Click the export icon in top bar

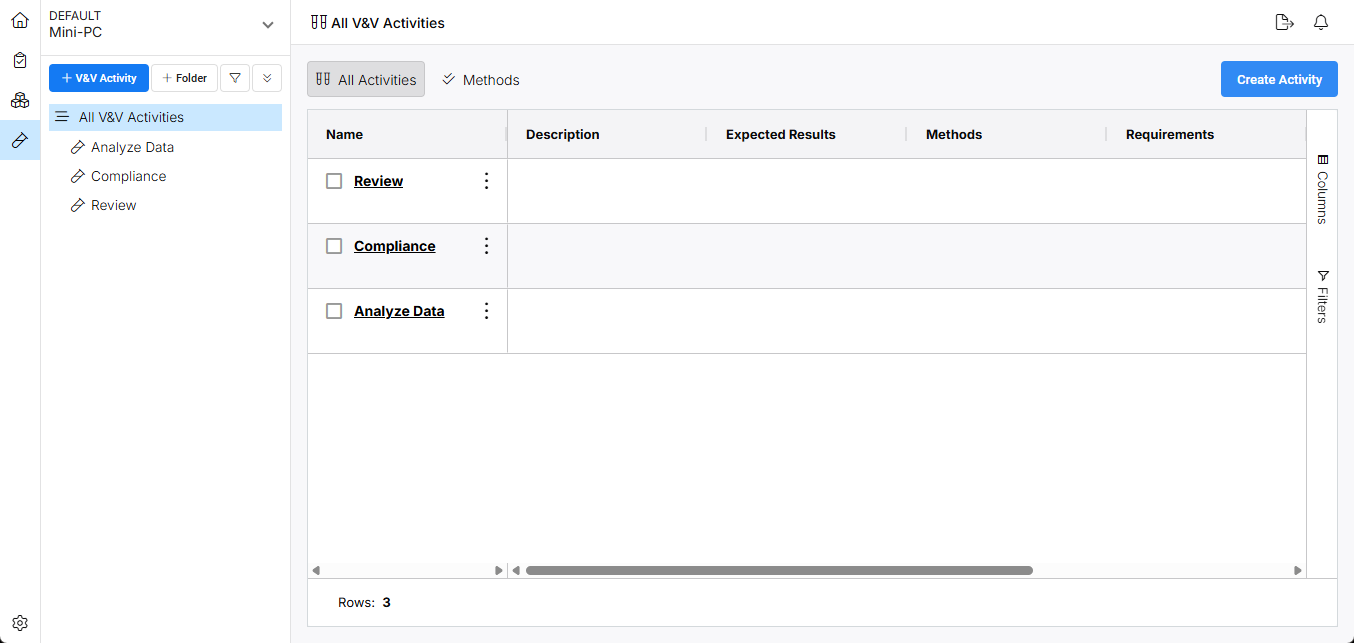[1285, 22]
